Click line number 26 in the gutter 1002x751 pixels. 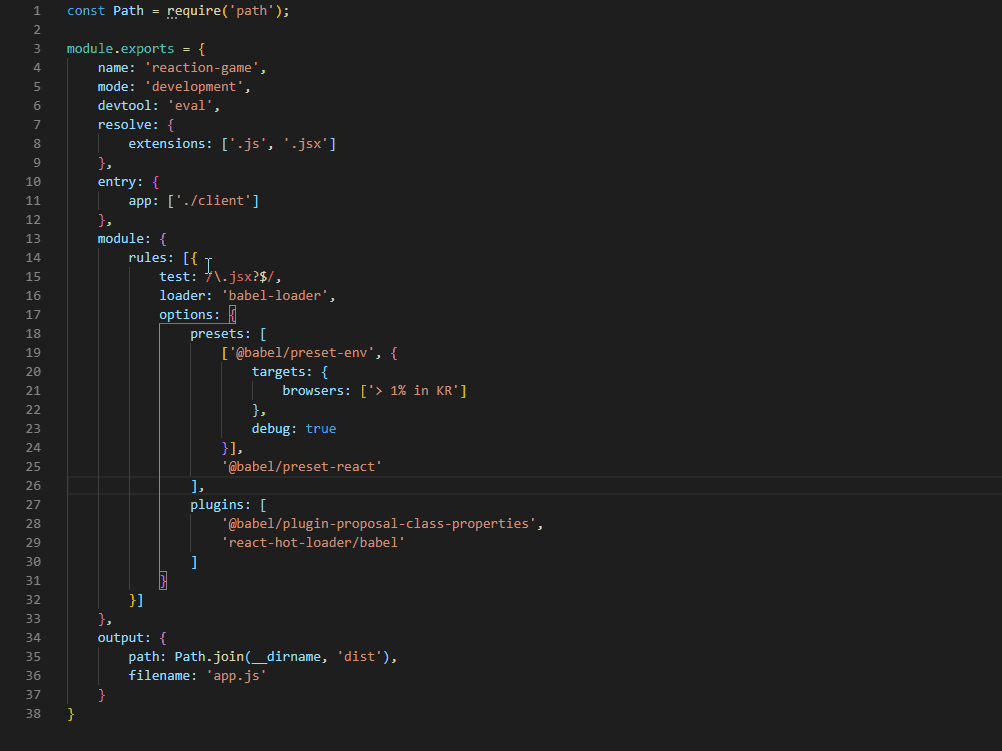[x=33, y=486]
